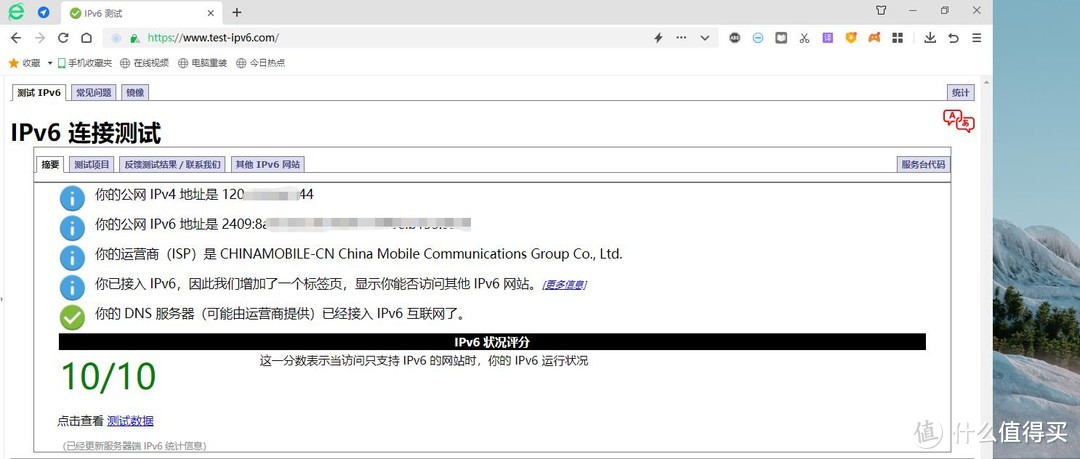The height and width of the screenshot is (459, 1080).
Task: Click the purple translate extension icon
Action: (828, 38)
